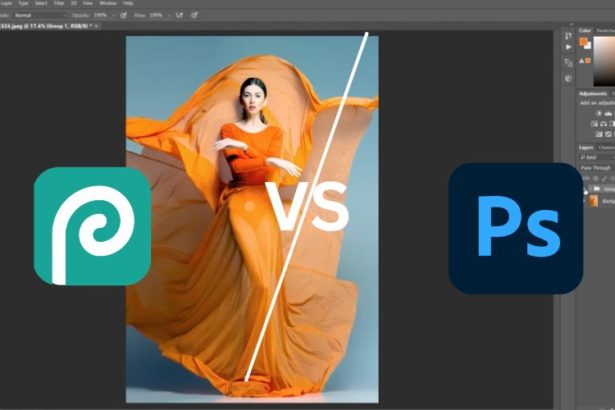Click the gamut replacement color box

click(588, 61)
